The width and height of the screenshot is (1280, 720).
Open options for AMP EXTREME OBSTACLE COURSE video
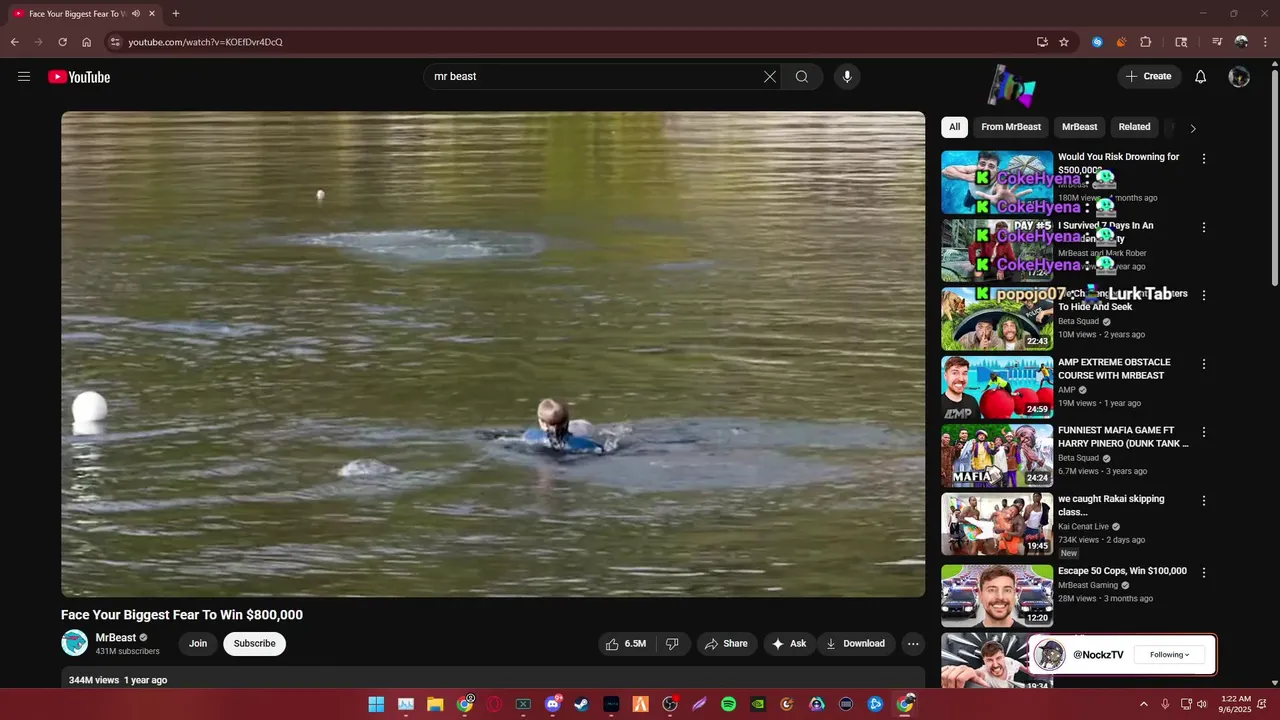tap(1204, 364)
